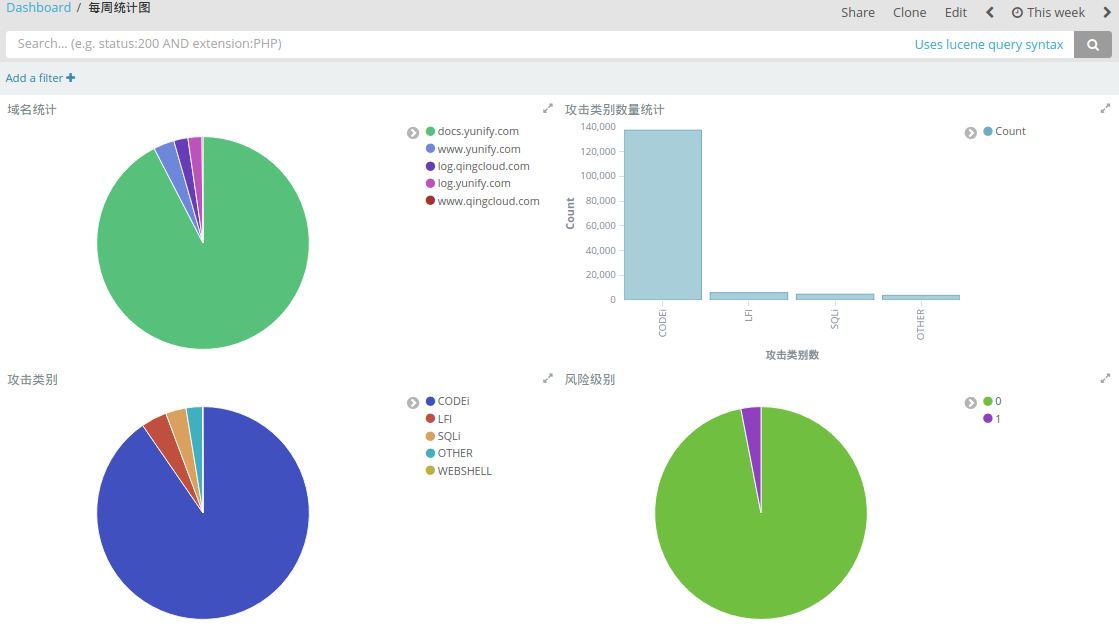1119x637 pixels.
Task: Click the plus icon to add filter
Action: [x=71, y=78]
